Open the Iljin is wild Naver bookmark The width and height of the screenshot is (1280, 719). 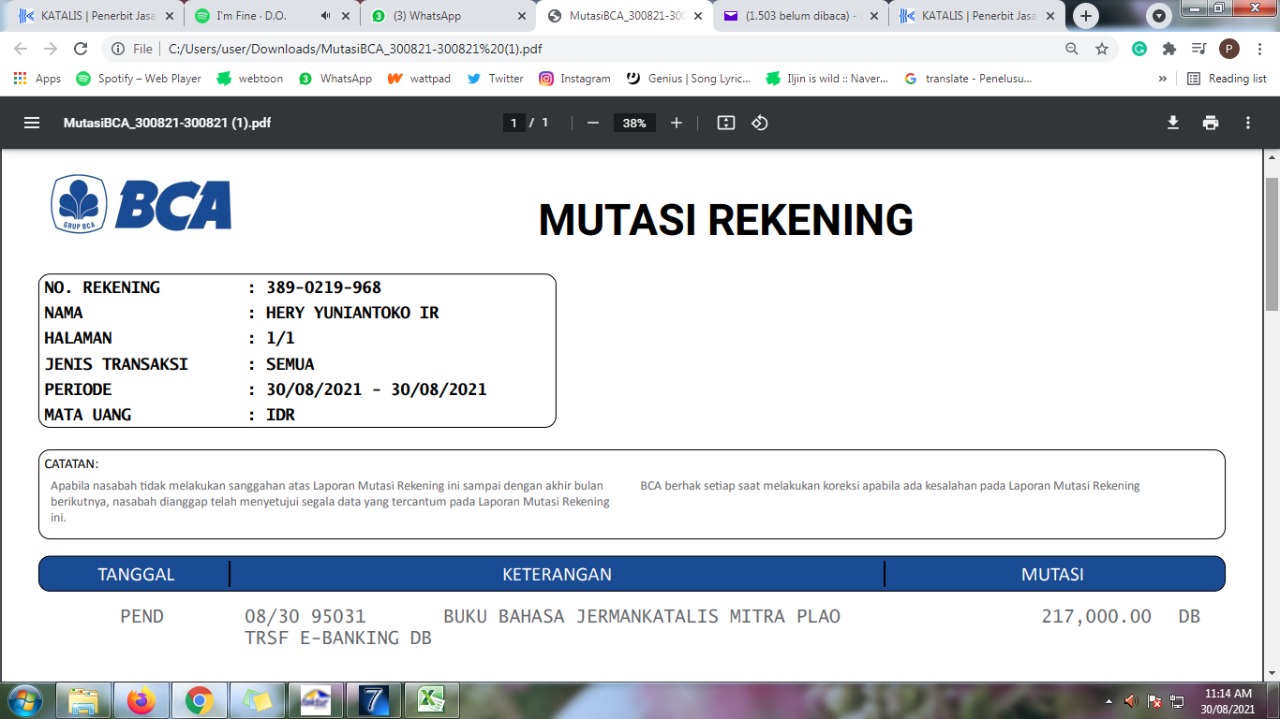[x=827, y=78]
